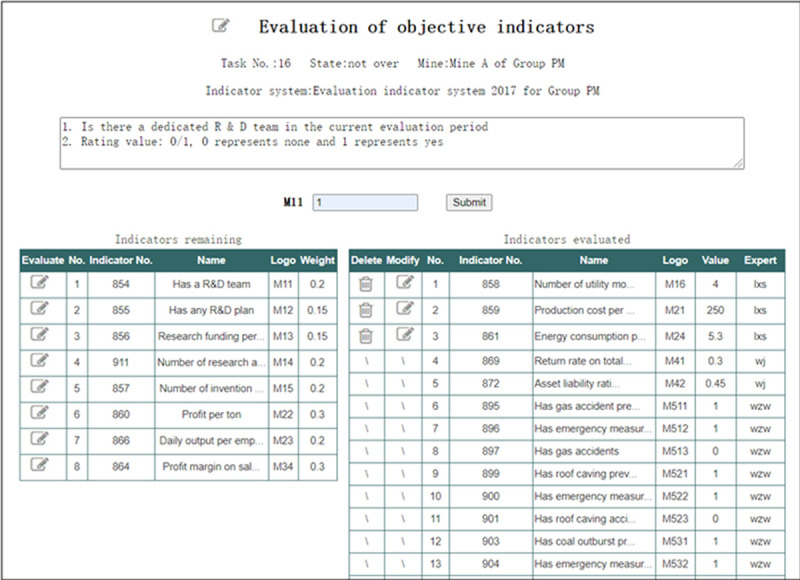Modify the evaluated indicator M21
Viewport: 800px width, 580px height.
click(x=404, y=309)
